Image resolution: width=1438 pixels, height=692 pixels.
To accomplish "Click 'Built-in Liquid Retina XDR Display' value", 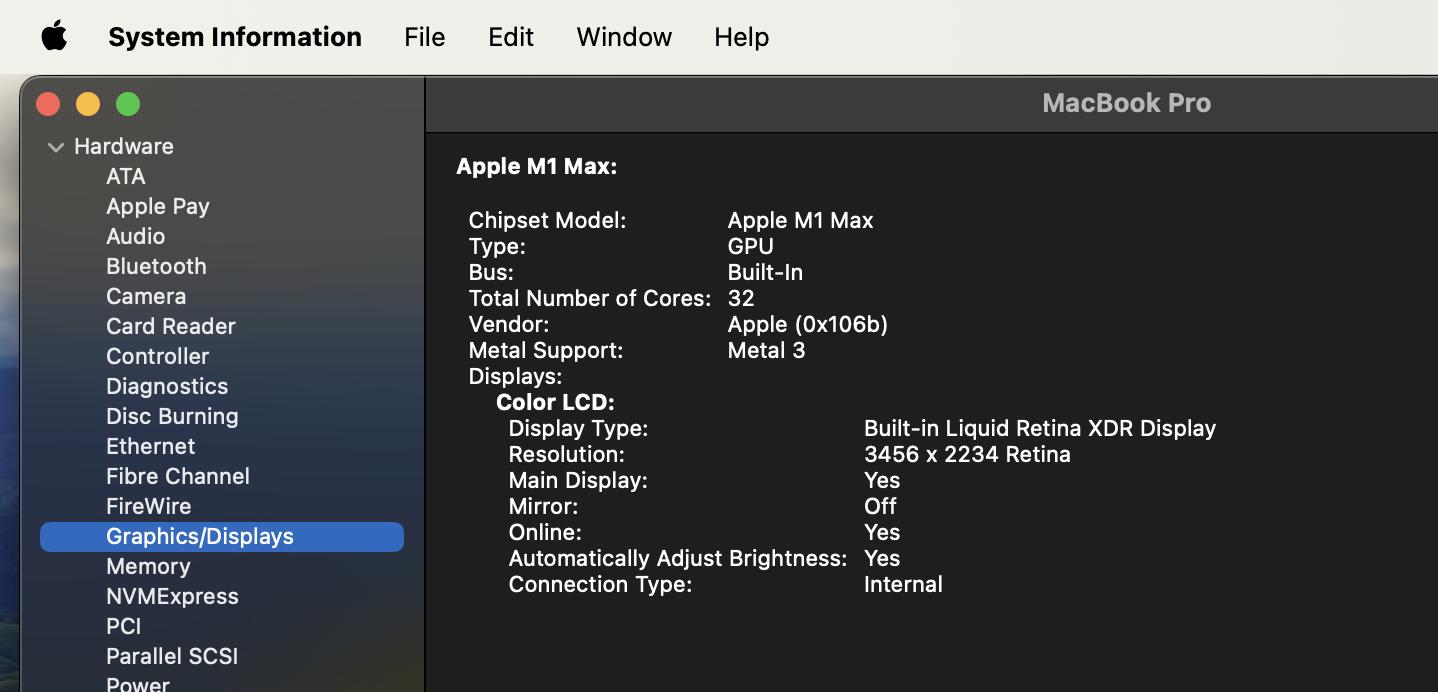I will pos(1040,428).
